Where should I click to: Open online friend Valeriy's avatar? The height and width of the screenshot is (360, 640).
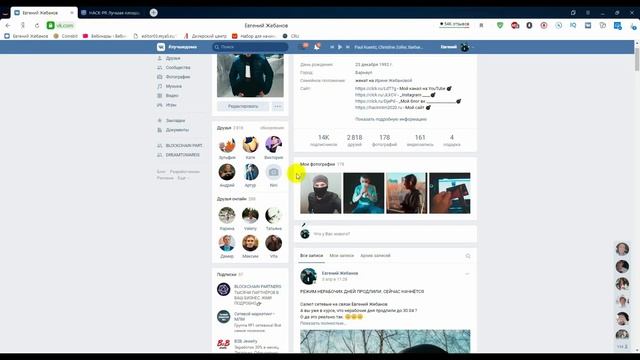coord(250,216)
